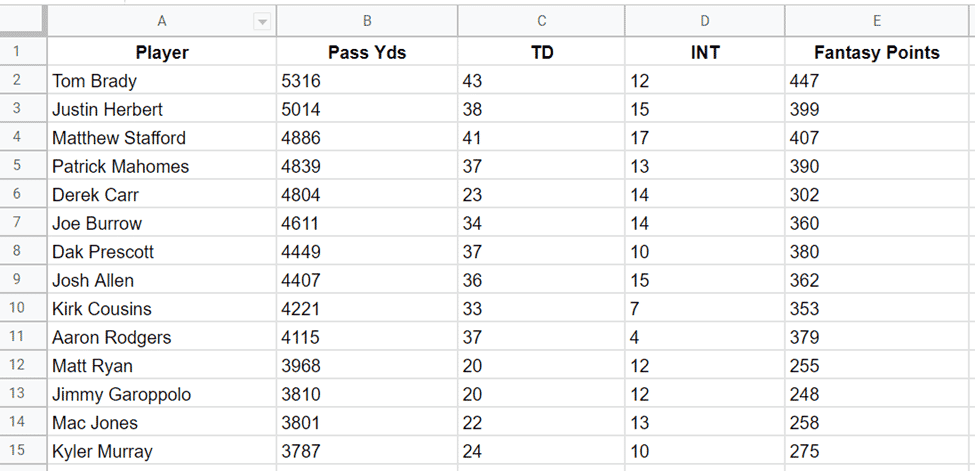Click the "Fantasy Points" header cell
This screenshot has height=471, width=975.
point(879,53)
